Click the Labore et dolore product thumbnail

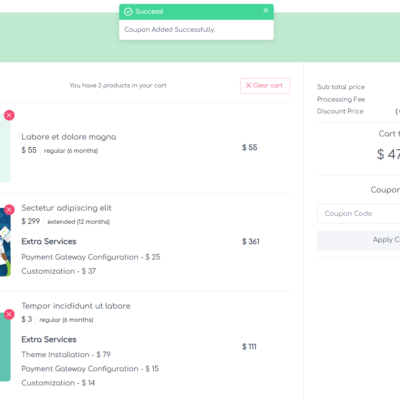click(x=5, y=148)
